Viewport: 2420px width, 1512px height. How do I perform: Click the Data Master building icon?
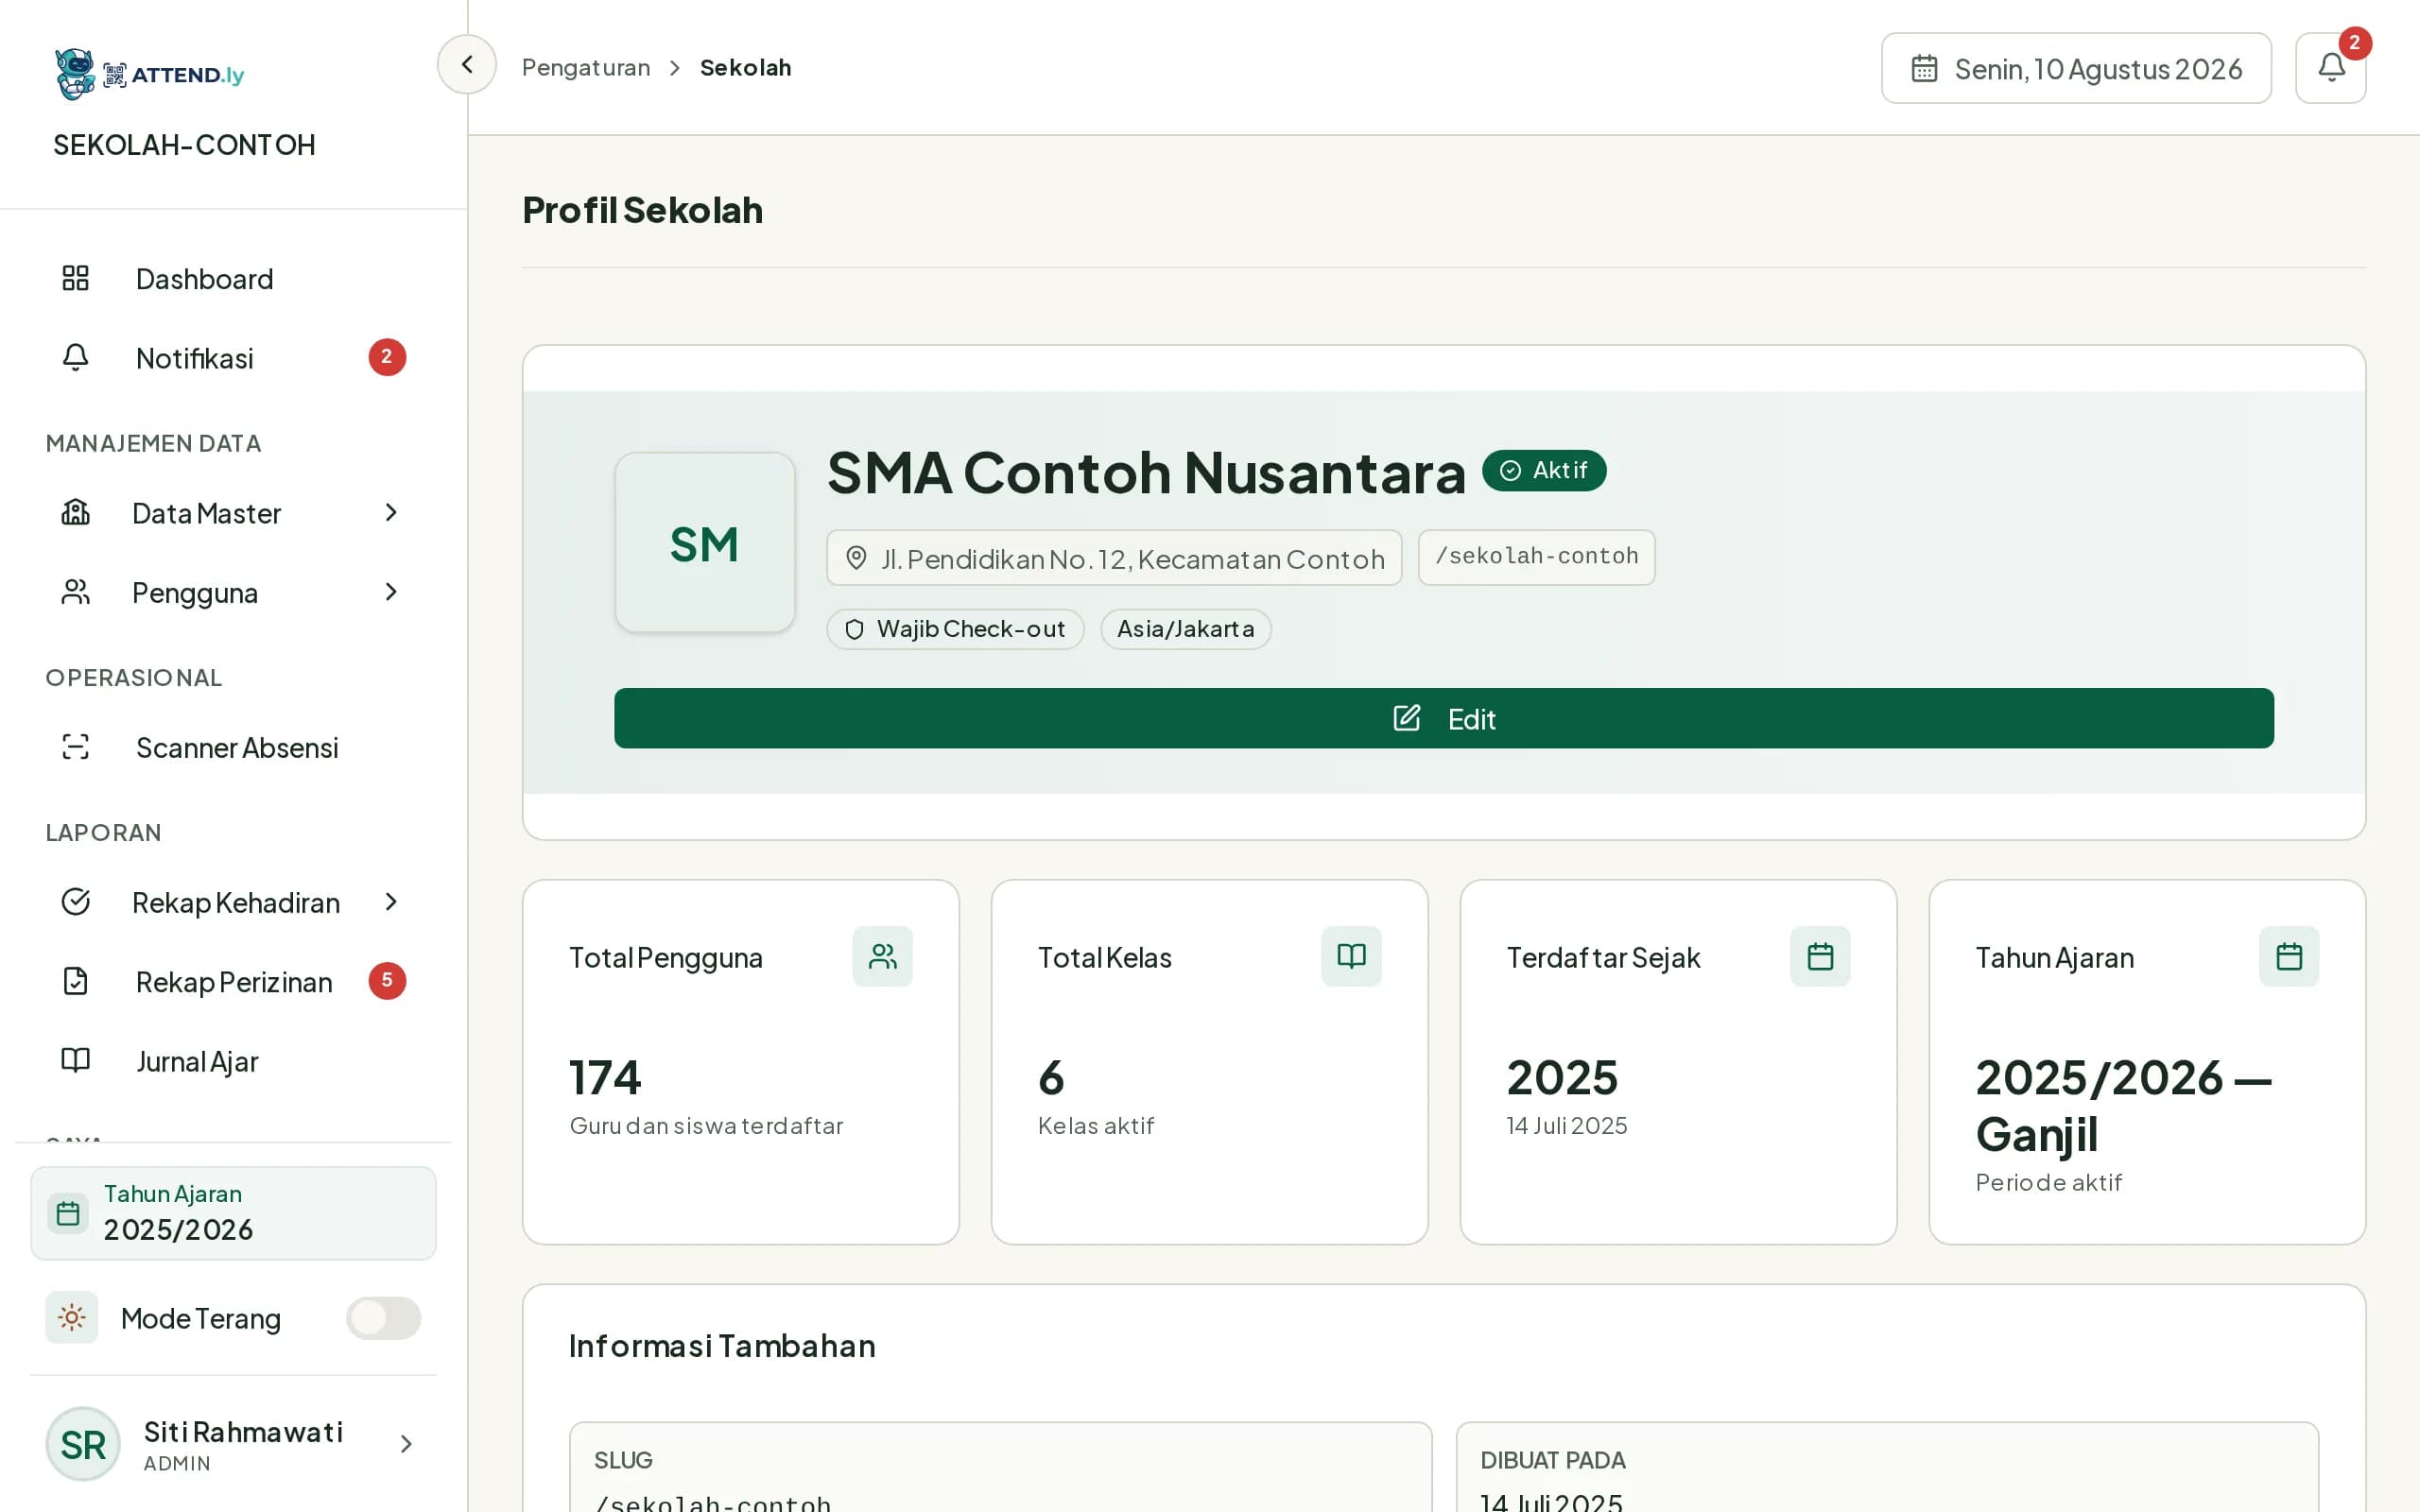click(x=76, y=513)
